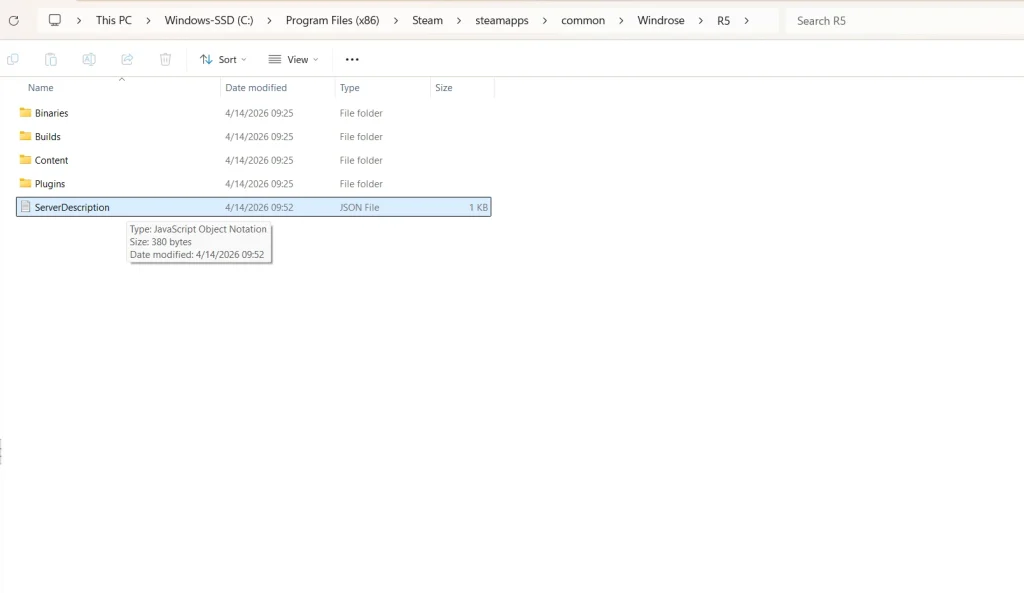1024x593 pixels.
Task: Click the Share icon
Action: (x=127, y=59)
